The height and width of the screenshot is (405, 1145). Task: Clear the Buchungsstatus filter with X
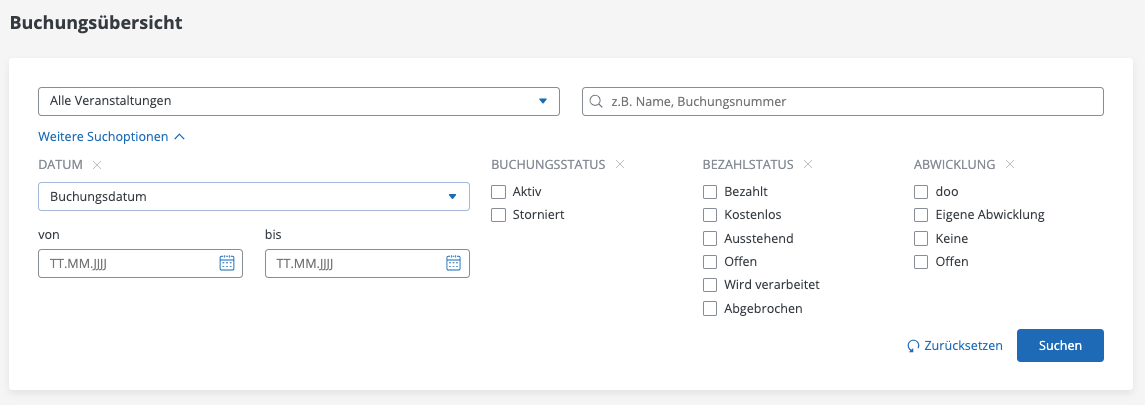click(620, 165)
